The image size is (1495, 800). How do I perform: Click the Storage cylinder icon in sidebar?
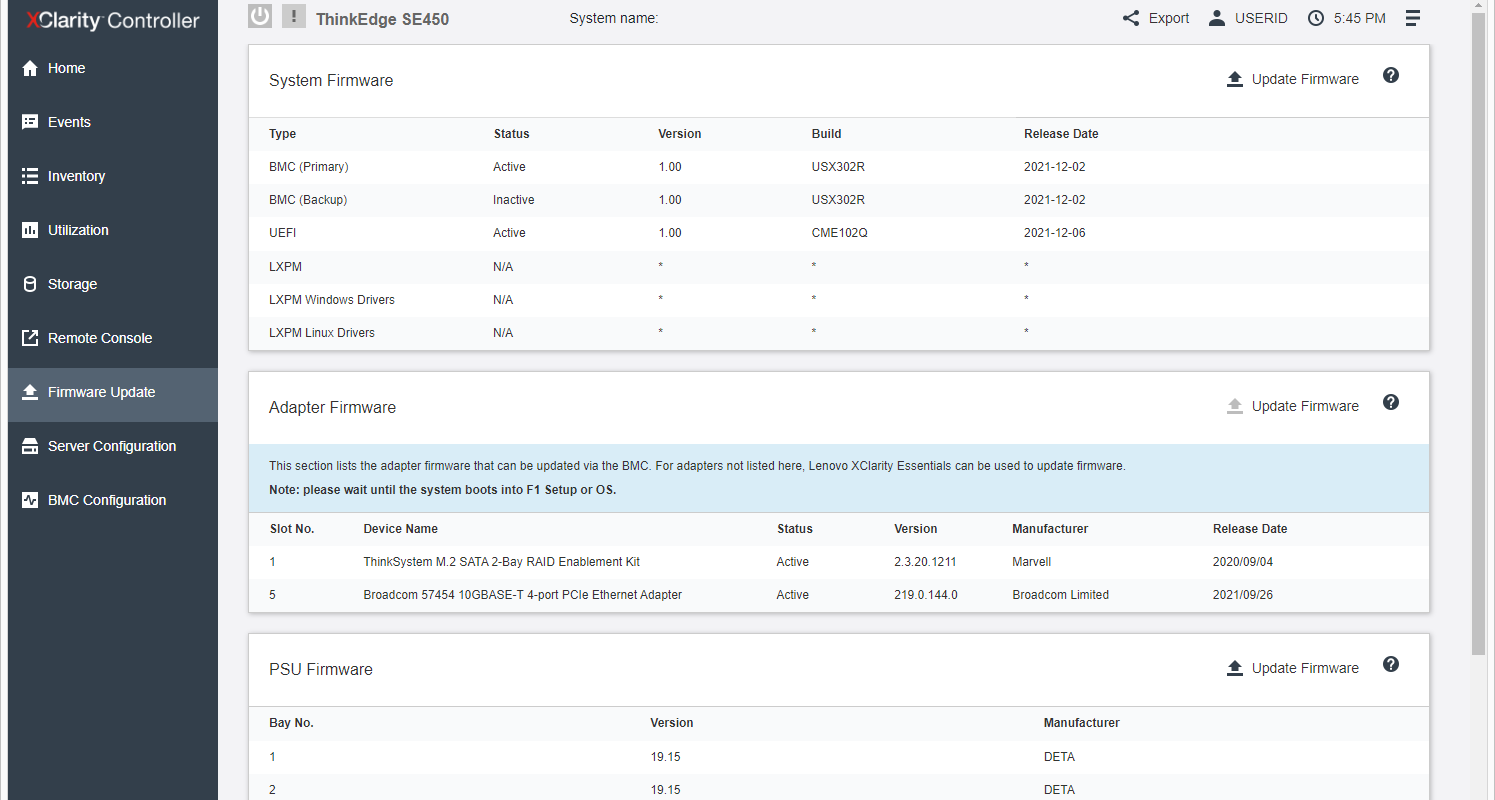point(30,284)
